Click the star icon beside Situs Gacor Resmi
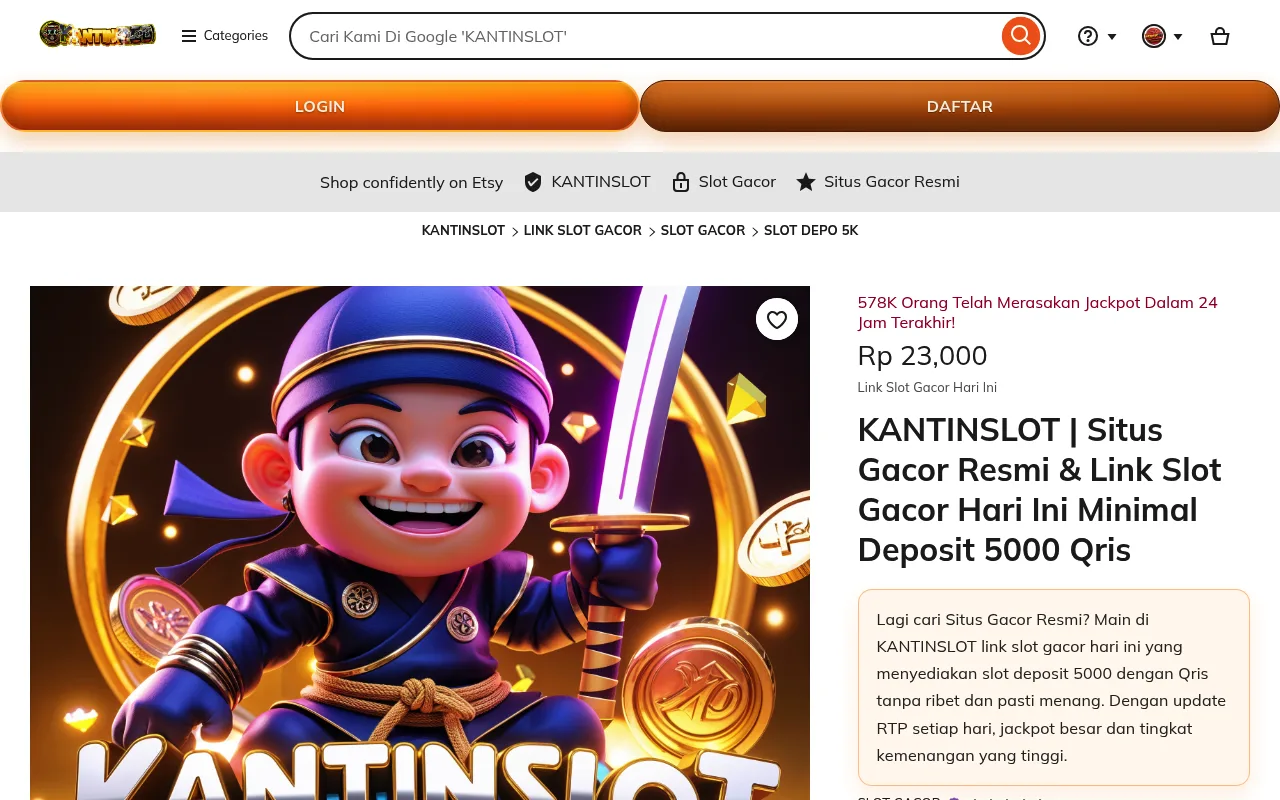 click(806, 182)
